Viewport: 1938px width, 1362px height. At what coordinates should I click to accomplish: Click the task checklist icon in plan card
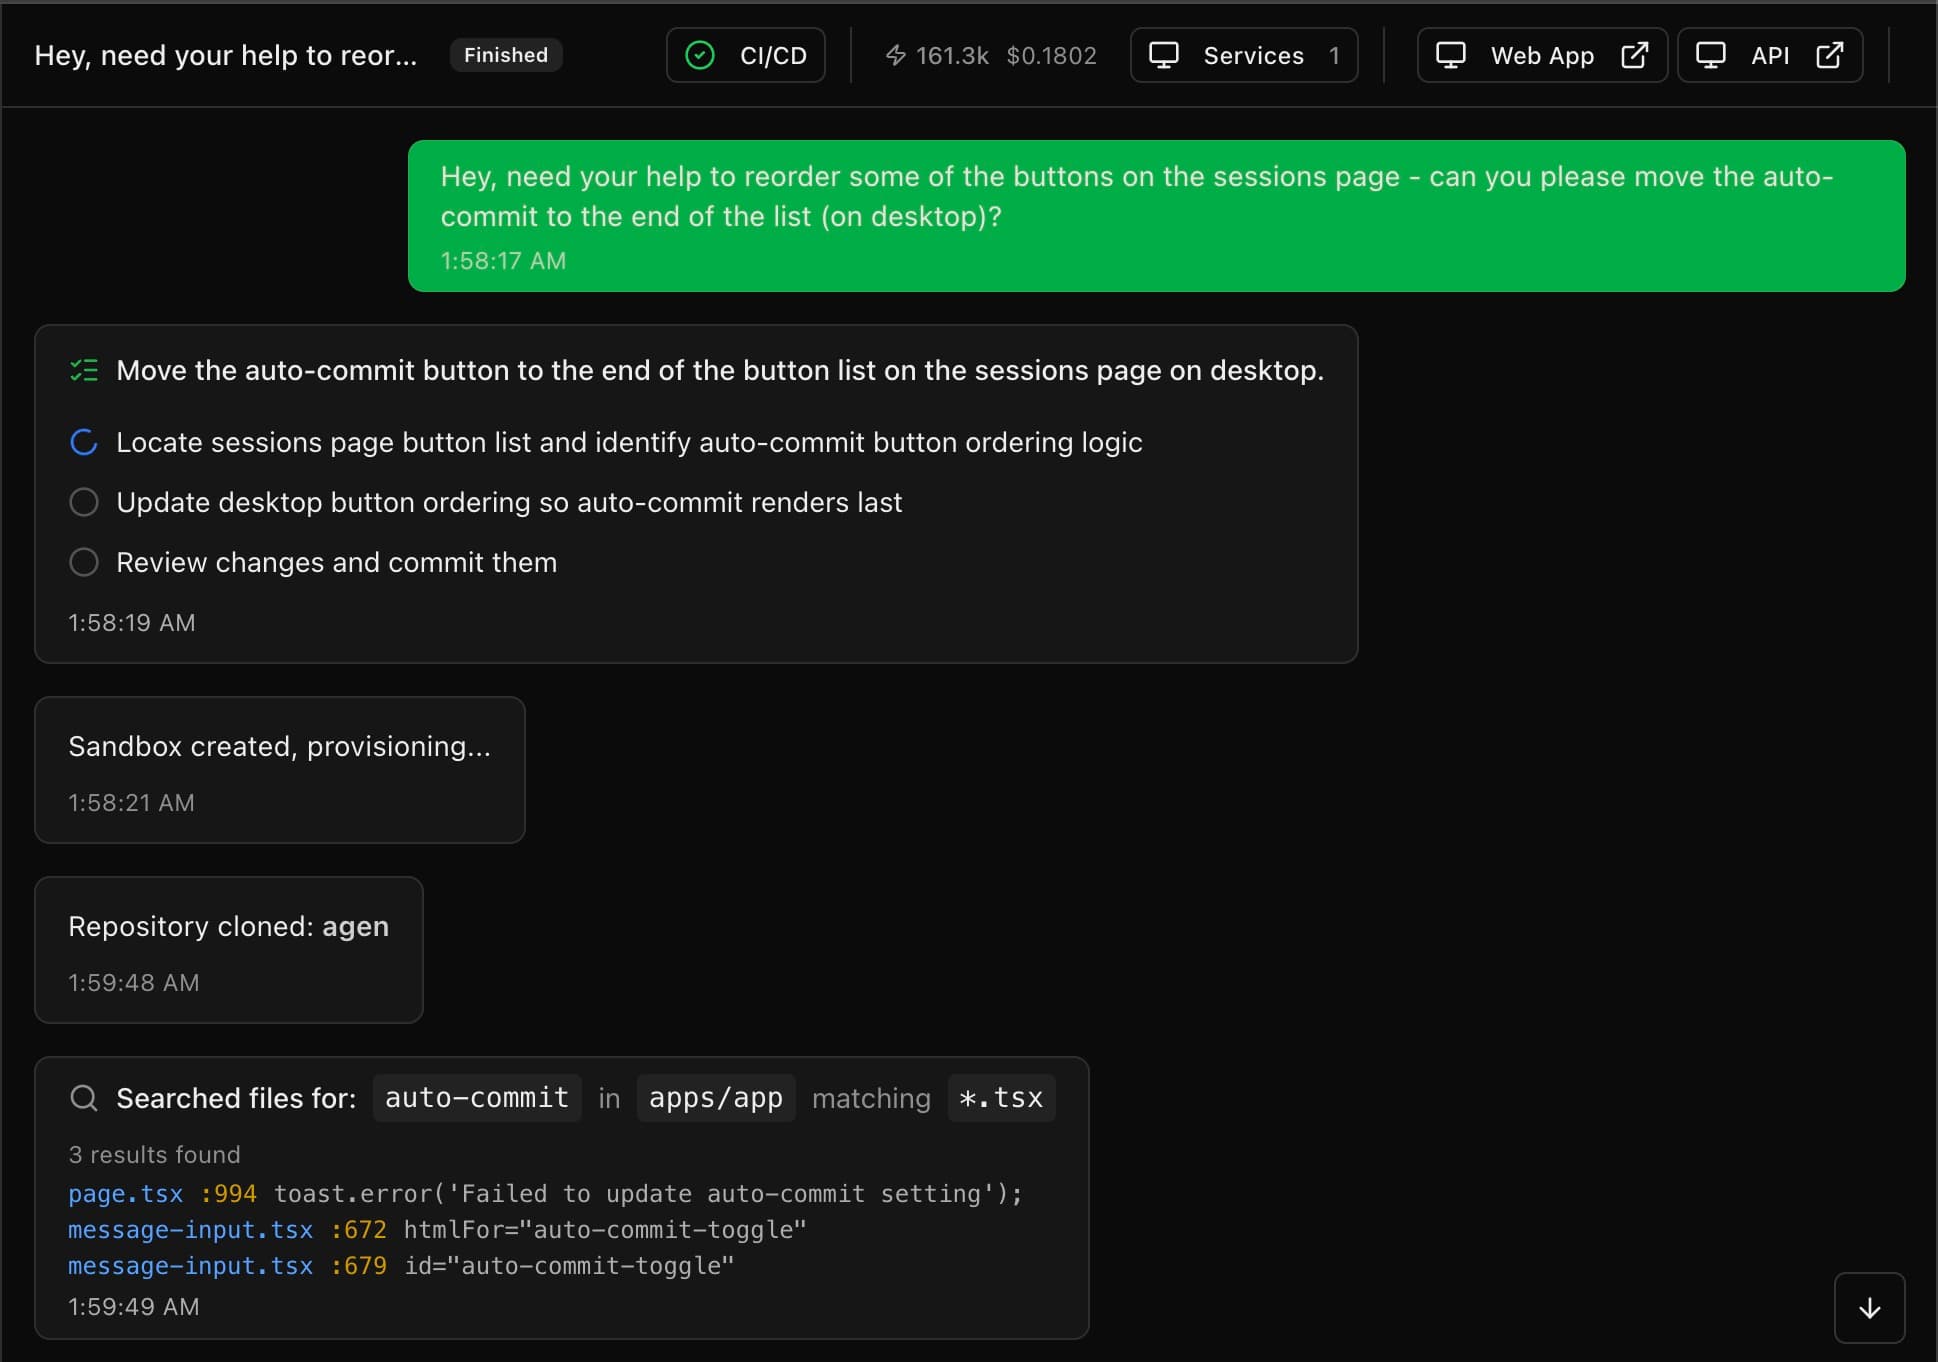(84, 371)
